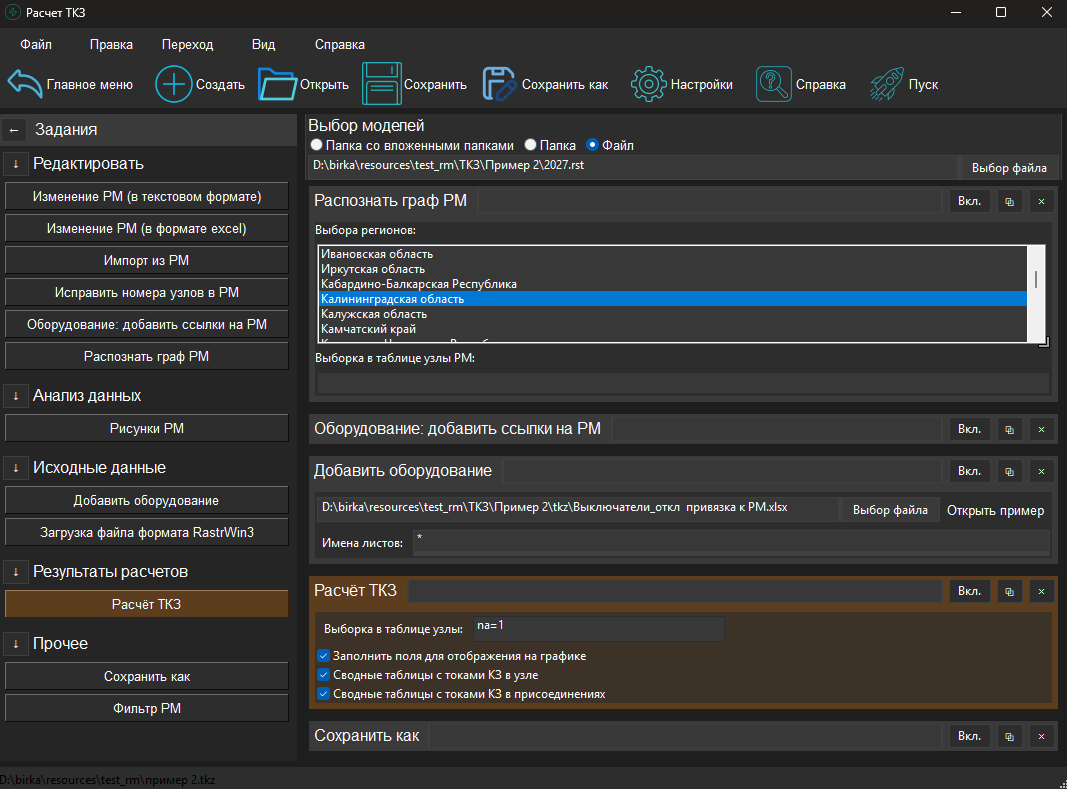The width and height of the screenshot is (1067, 789).
Task: Click the app icon in the title bar
Action: click(12, 12)
